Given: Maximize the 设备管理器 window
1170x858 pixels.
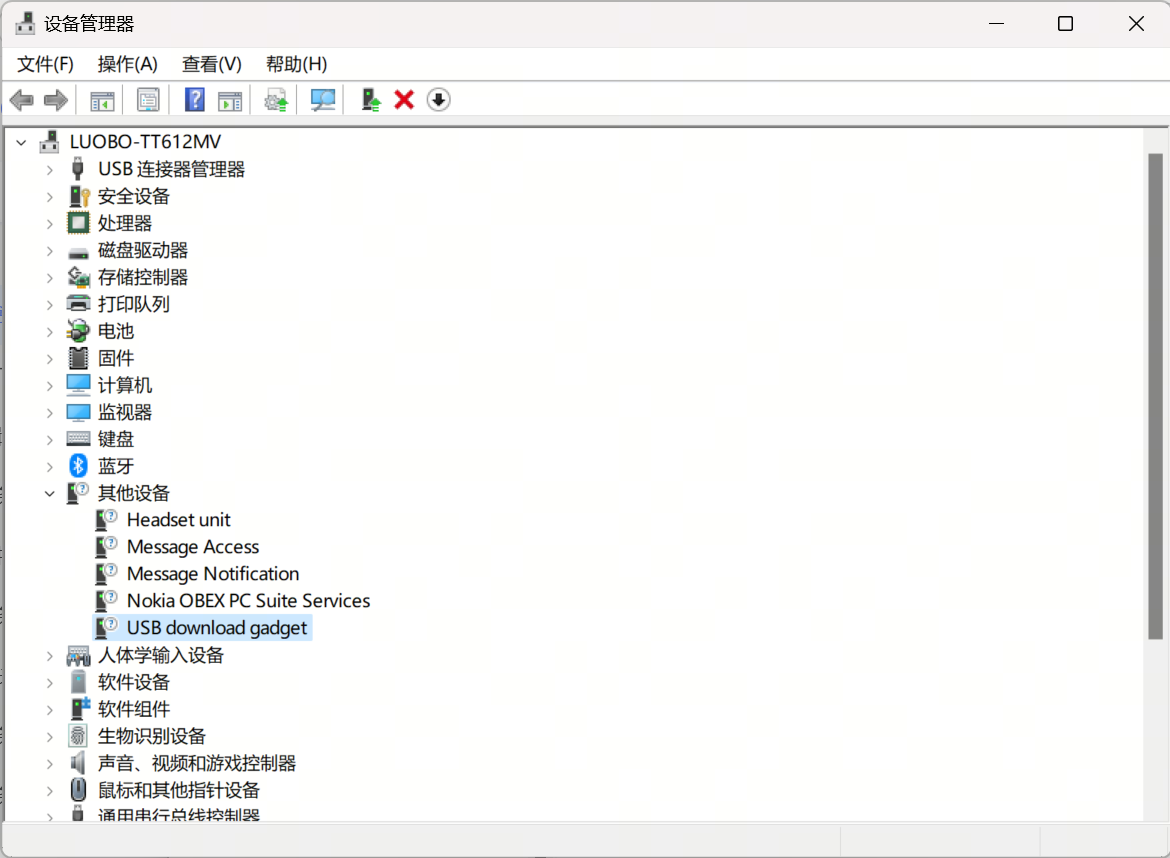Looking at the screenshot, I should point(1066,24).
